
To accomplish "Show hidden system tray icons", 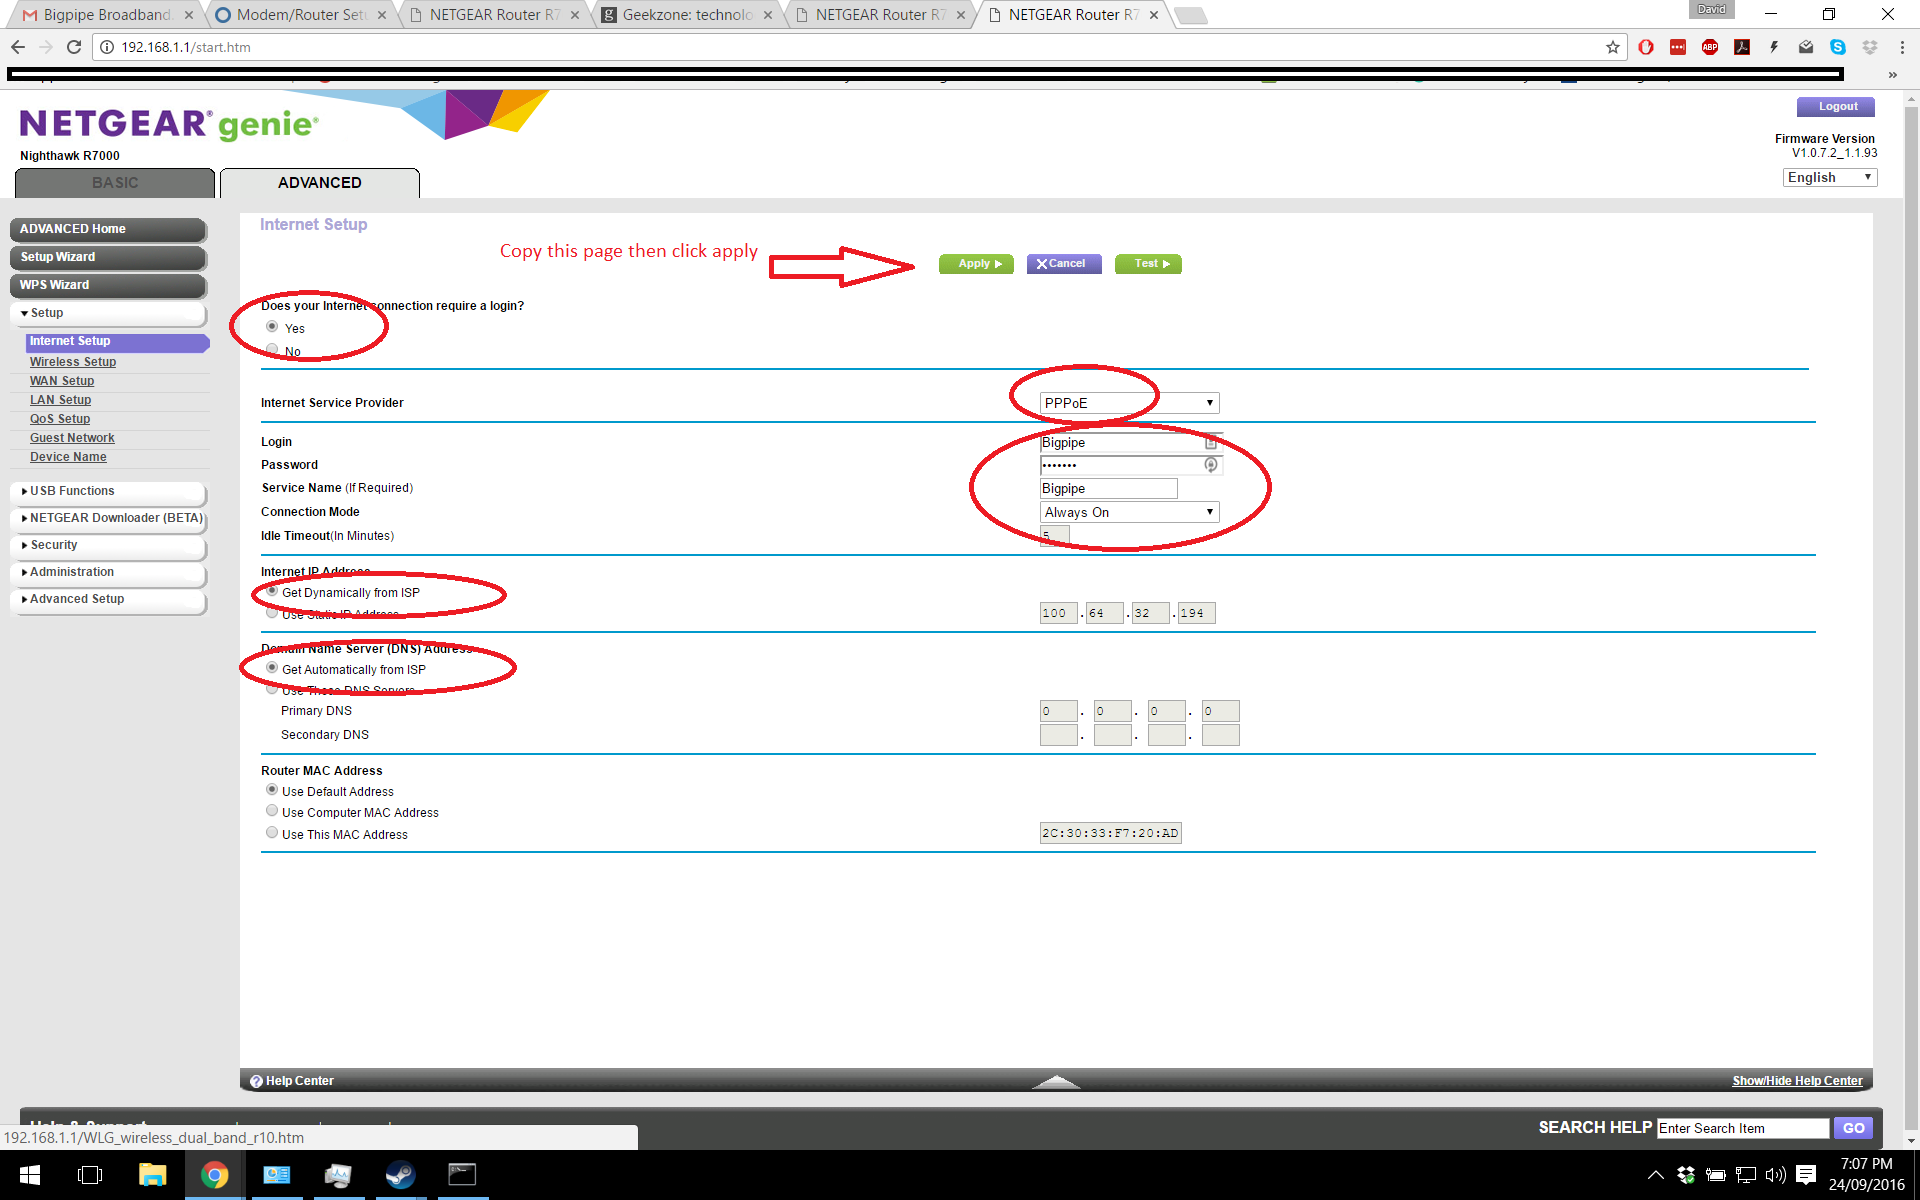I will pyautogui.click(x=1656, y=1175).
